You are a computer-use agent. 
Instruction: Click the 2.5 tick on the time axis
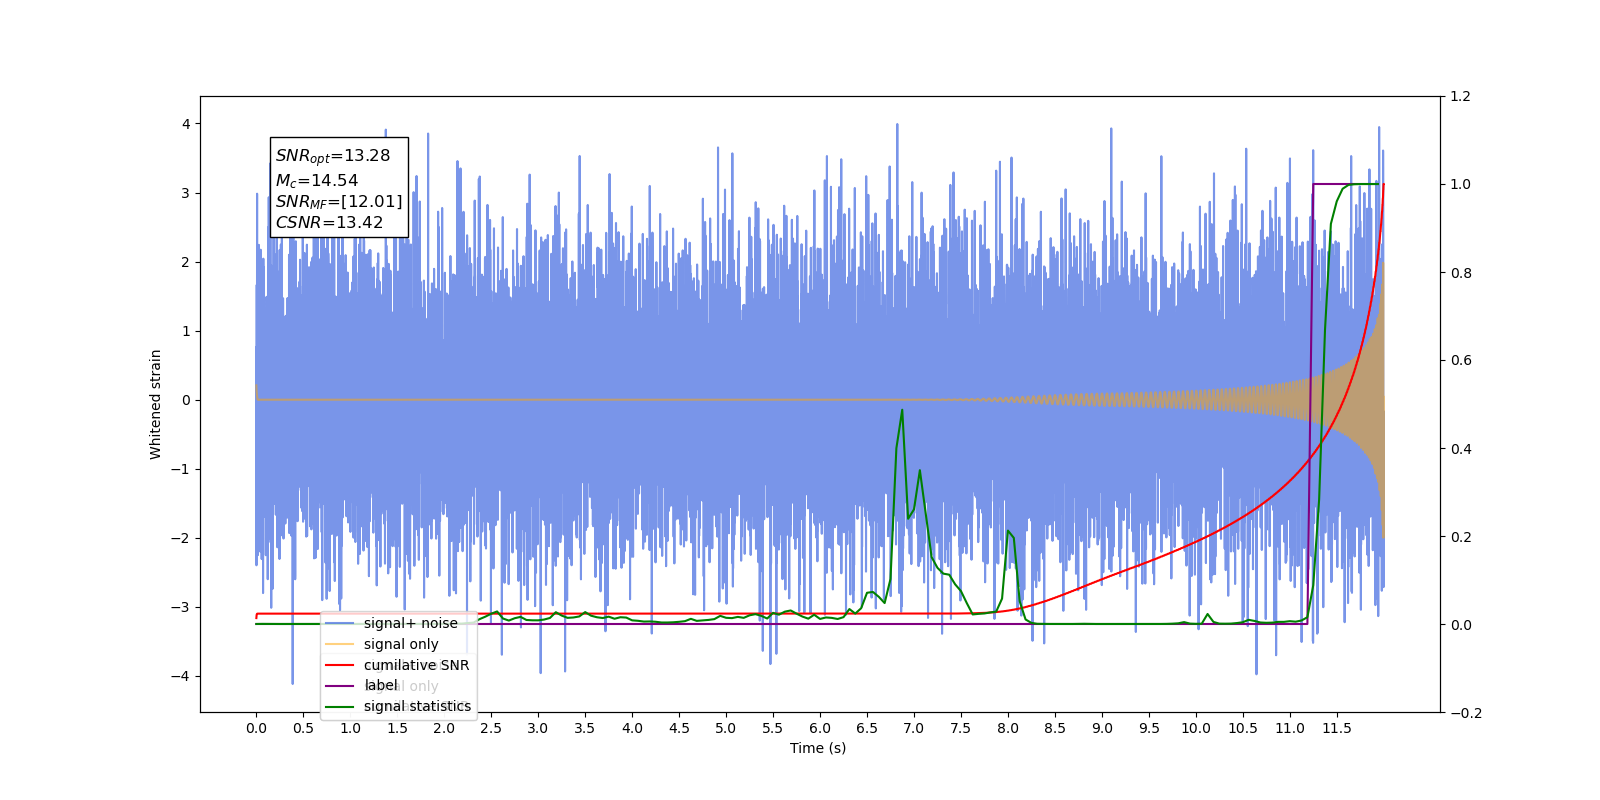(491, 728)
